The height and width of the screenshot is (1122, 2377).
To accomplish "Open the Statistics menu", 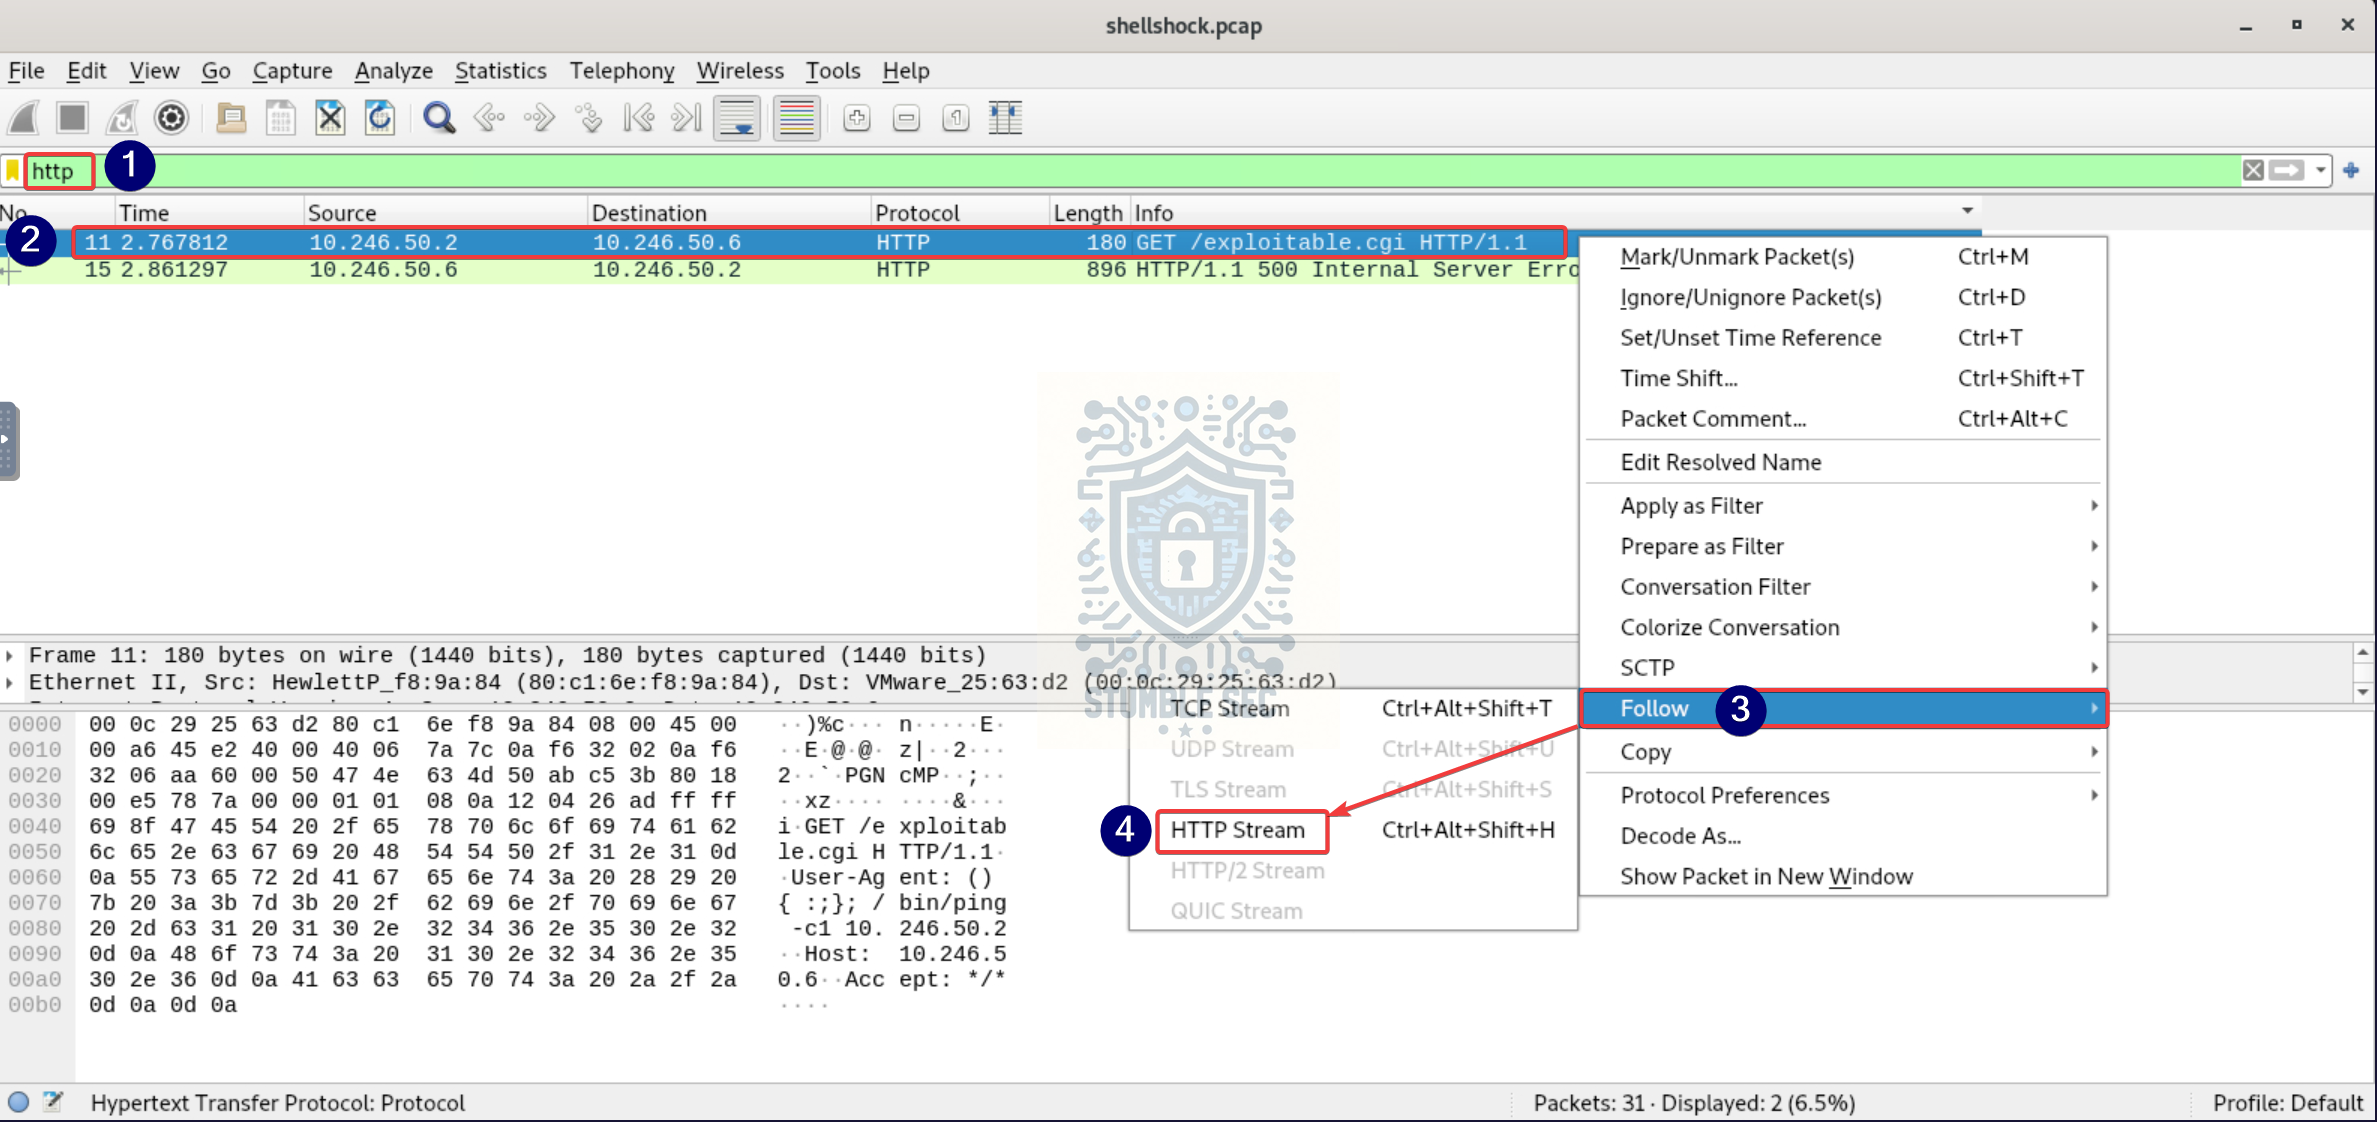I will pos(500,71).
